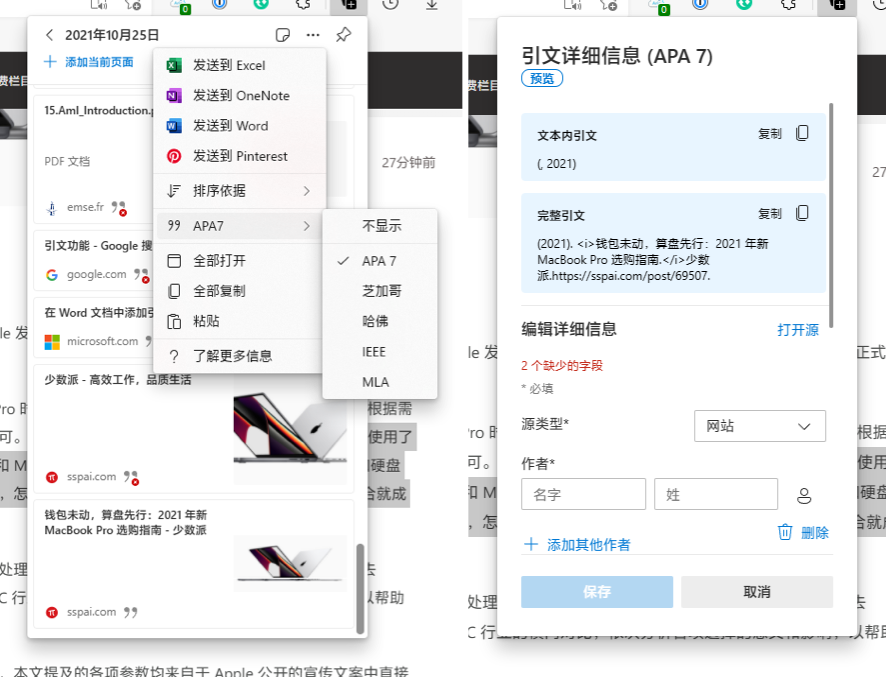The width and height of the screenshot is (886, 677).
Task: Copy the 完整引文 citation with copy icon
Action: tap(802, 214)
